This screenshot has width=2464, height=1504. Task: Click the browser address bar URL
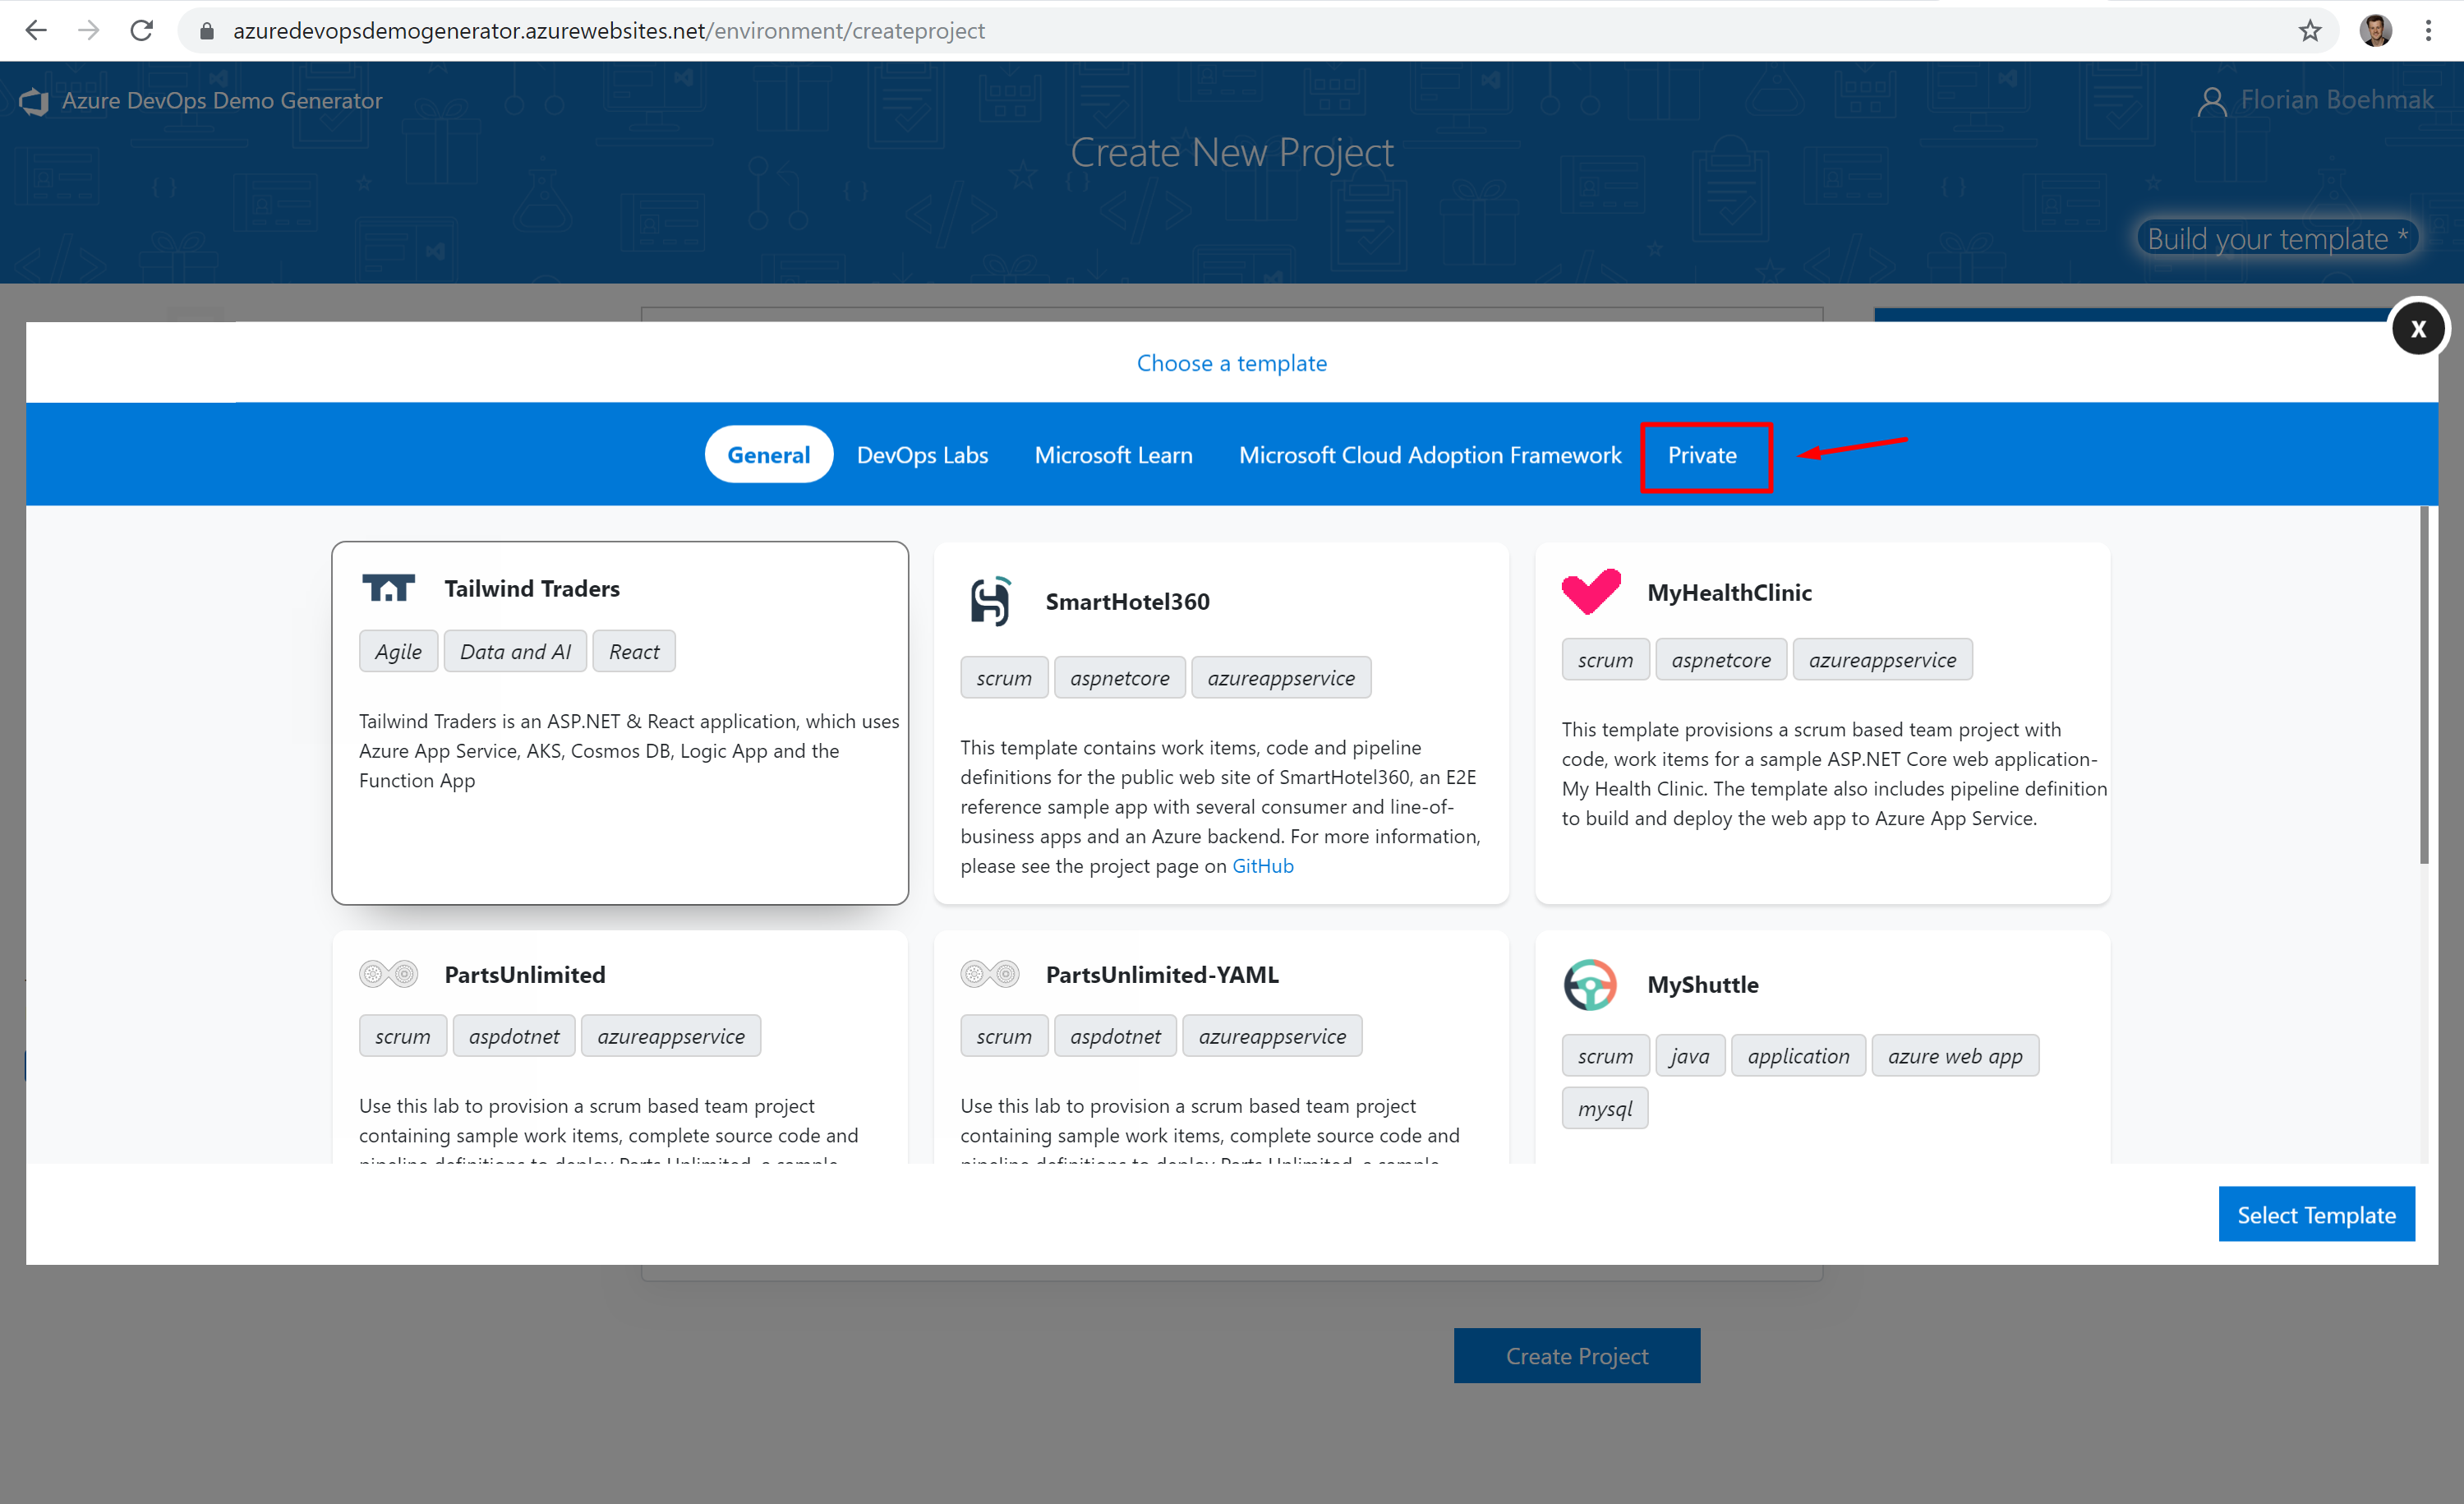click(608, 31)
